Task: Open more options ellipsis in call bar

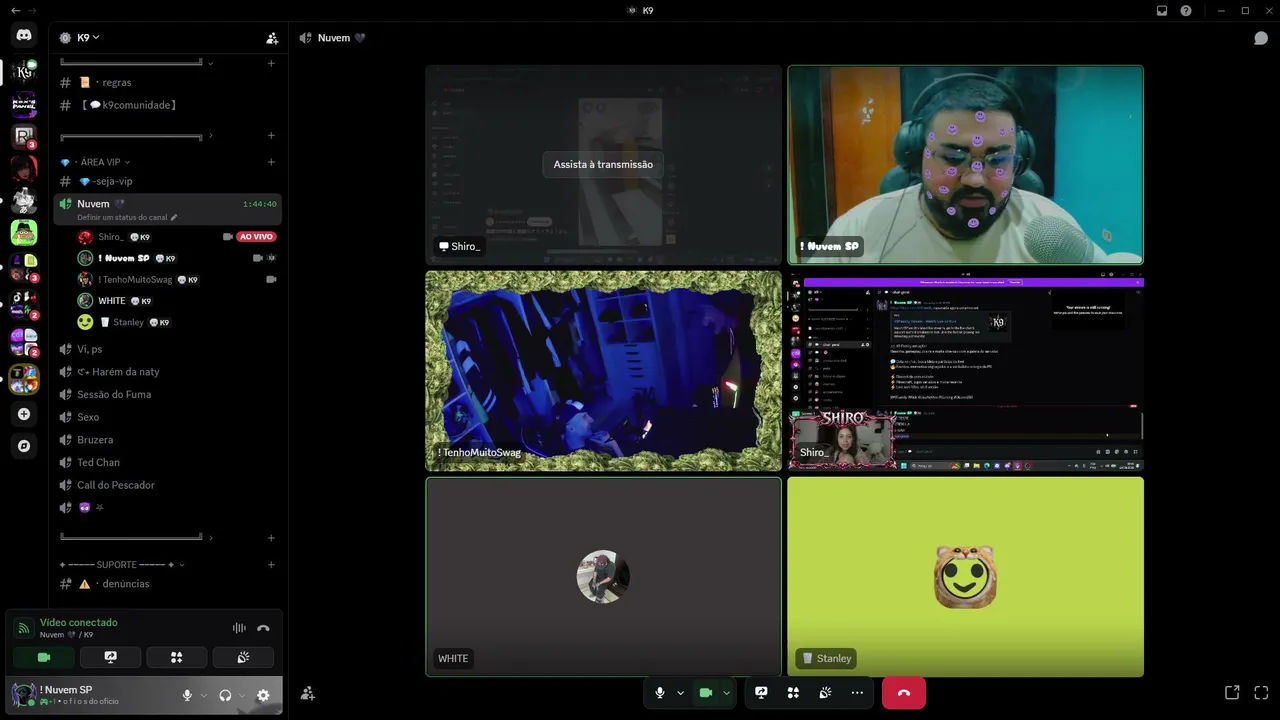Action: pyautogui.click(x=857, y=692)
